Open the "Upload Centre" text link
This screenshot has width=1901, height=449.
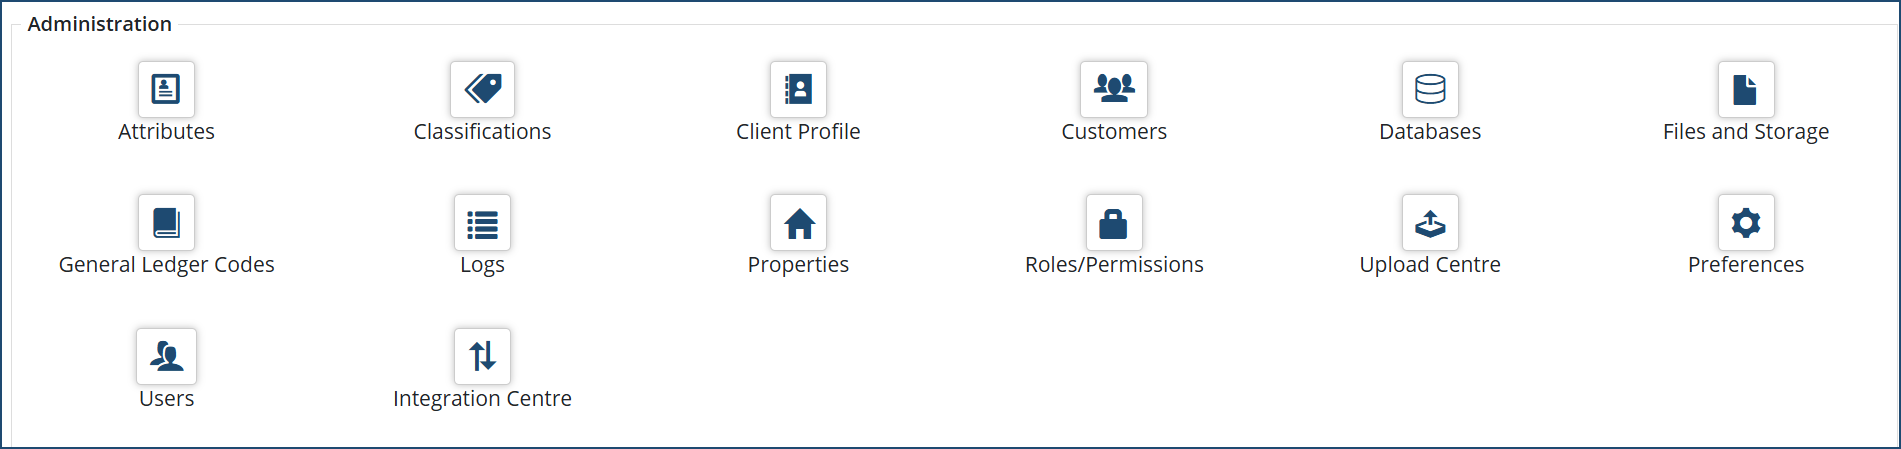coord(1430,265)
